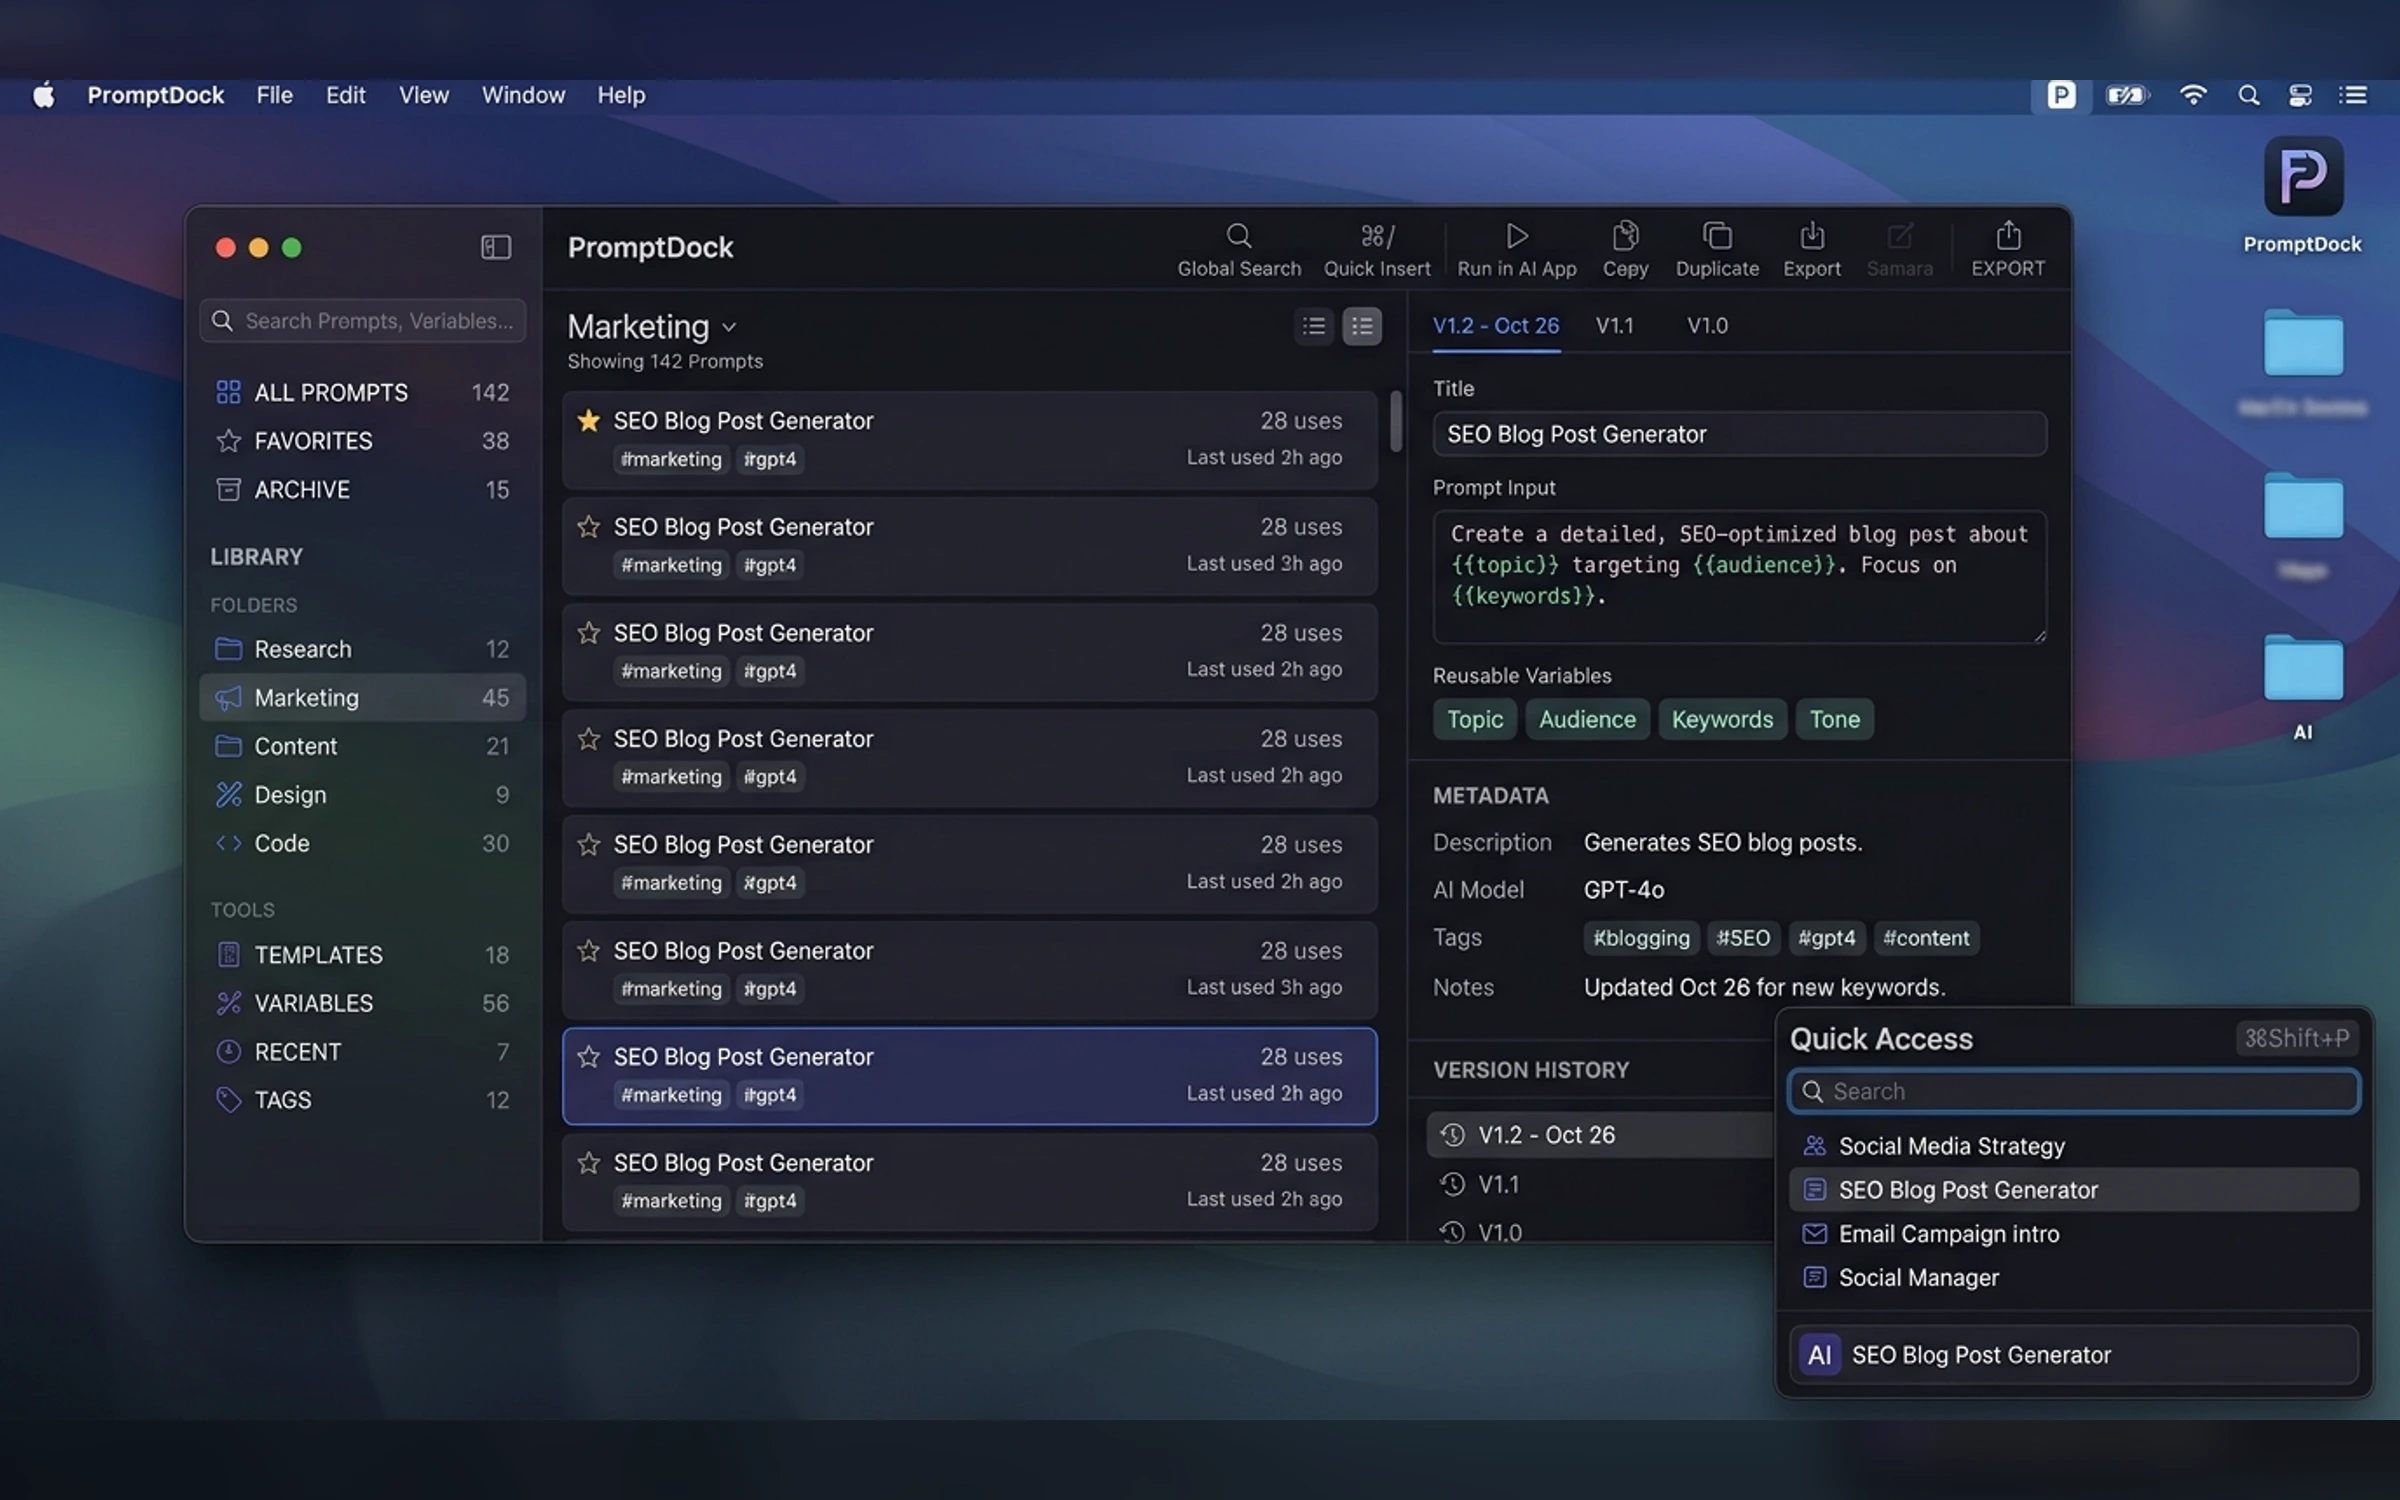Screen dimensions: 2400x1500
Task: Switch to V1.1 version tab
Action: coord(1614,326)
